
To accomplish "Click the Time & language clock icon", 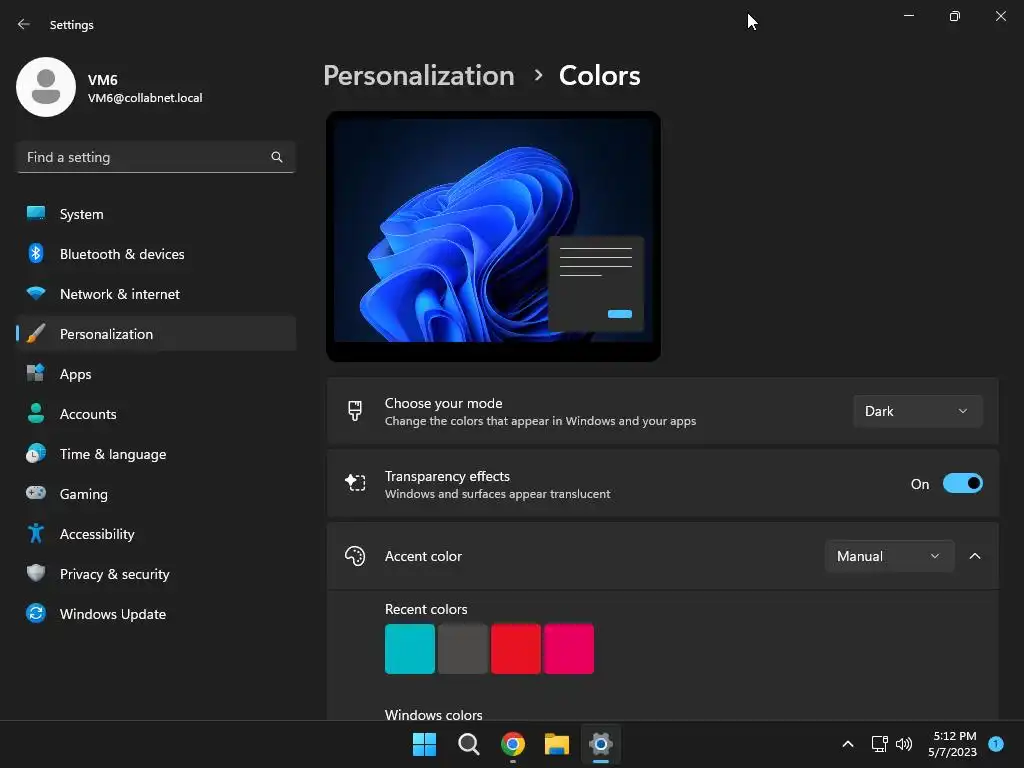I will click(36, 453).
